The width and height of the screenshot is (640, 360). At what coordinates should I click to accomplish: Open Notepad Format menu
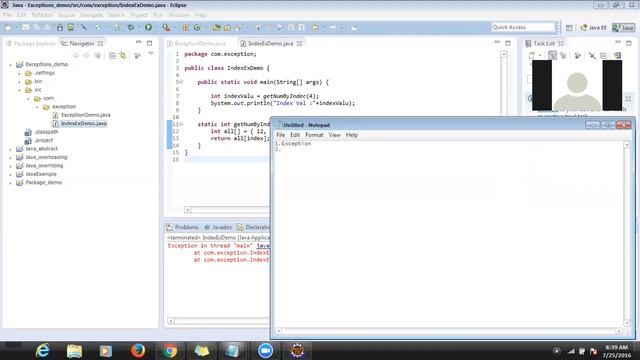(x=314, y=135)
